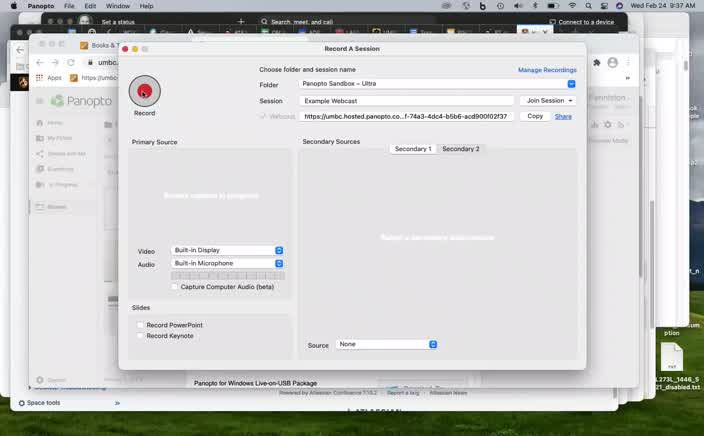The image size is (704, 436).
Task: Open the Share link next to Copy
Action: click(563, 117)
